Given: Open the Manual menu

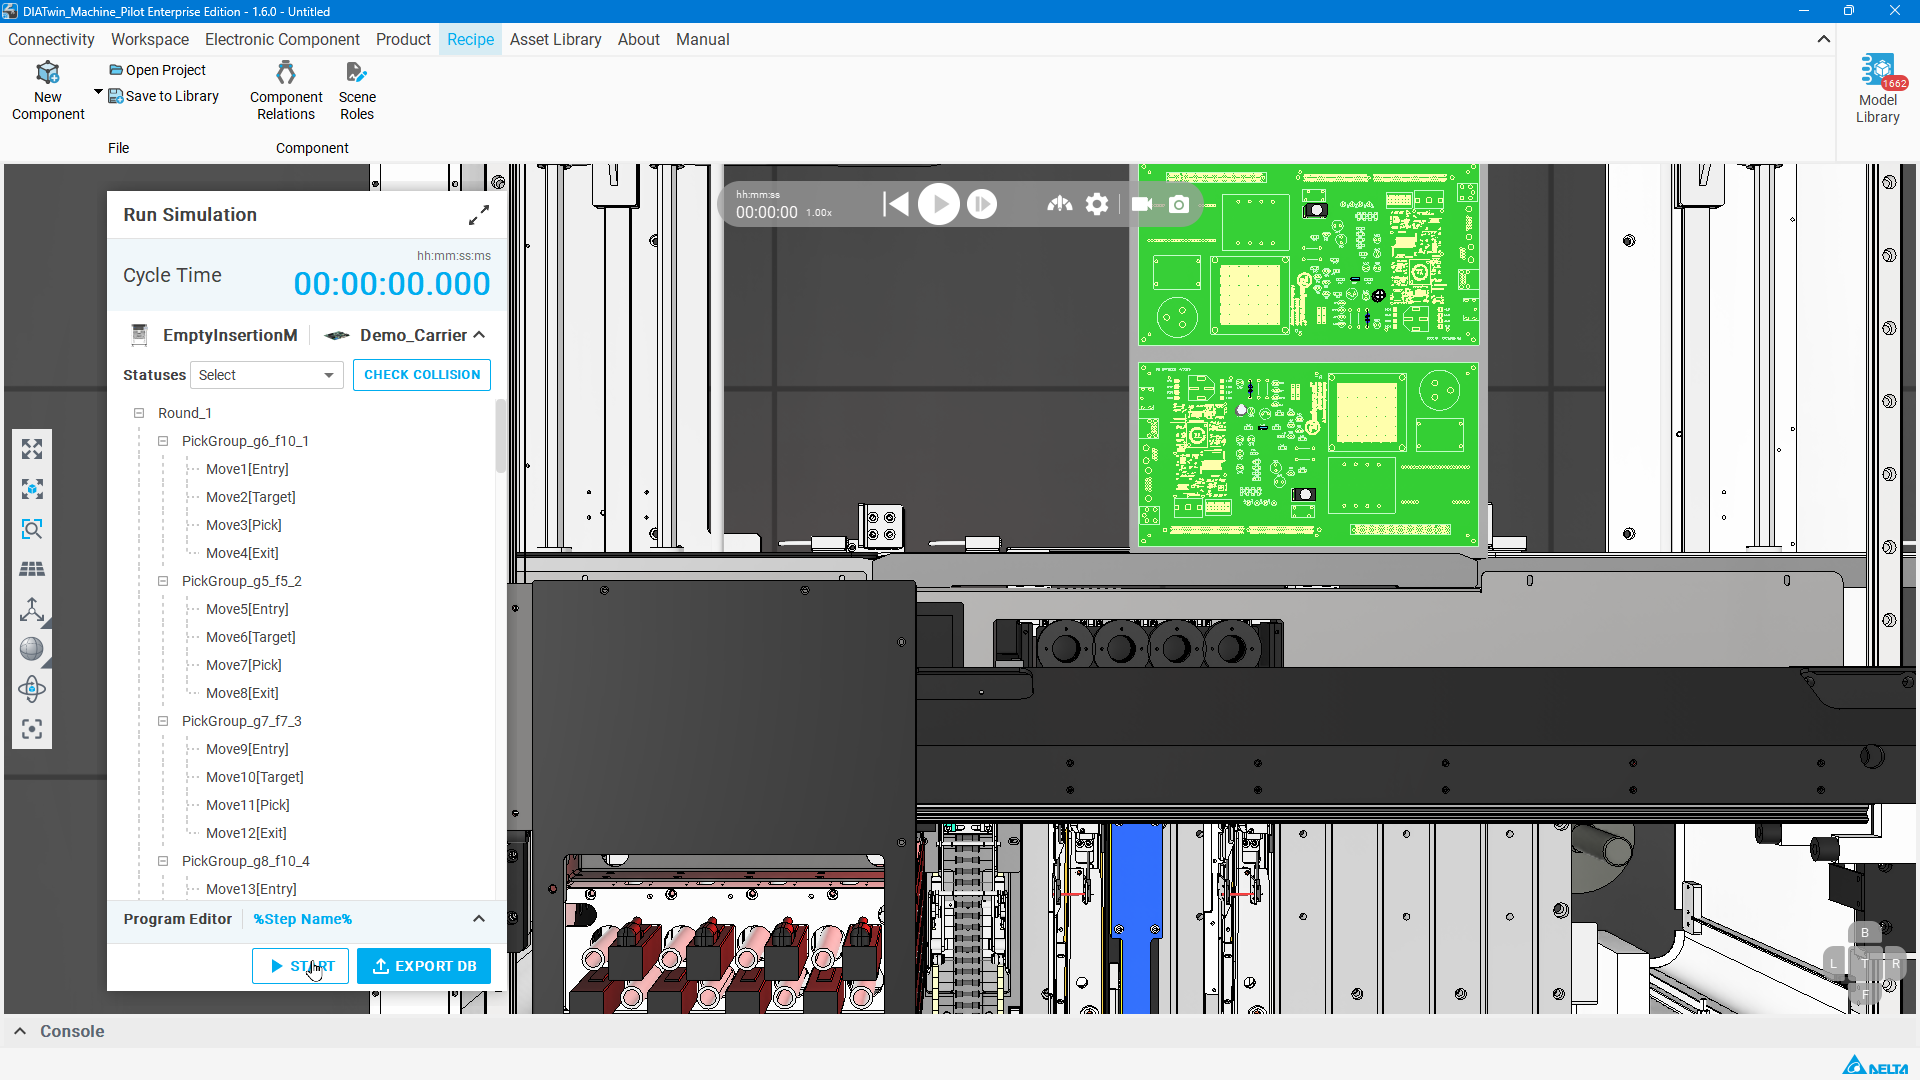Looking at the screenshot, I should pyautogui.click(x=702, y=39).
